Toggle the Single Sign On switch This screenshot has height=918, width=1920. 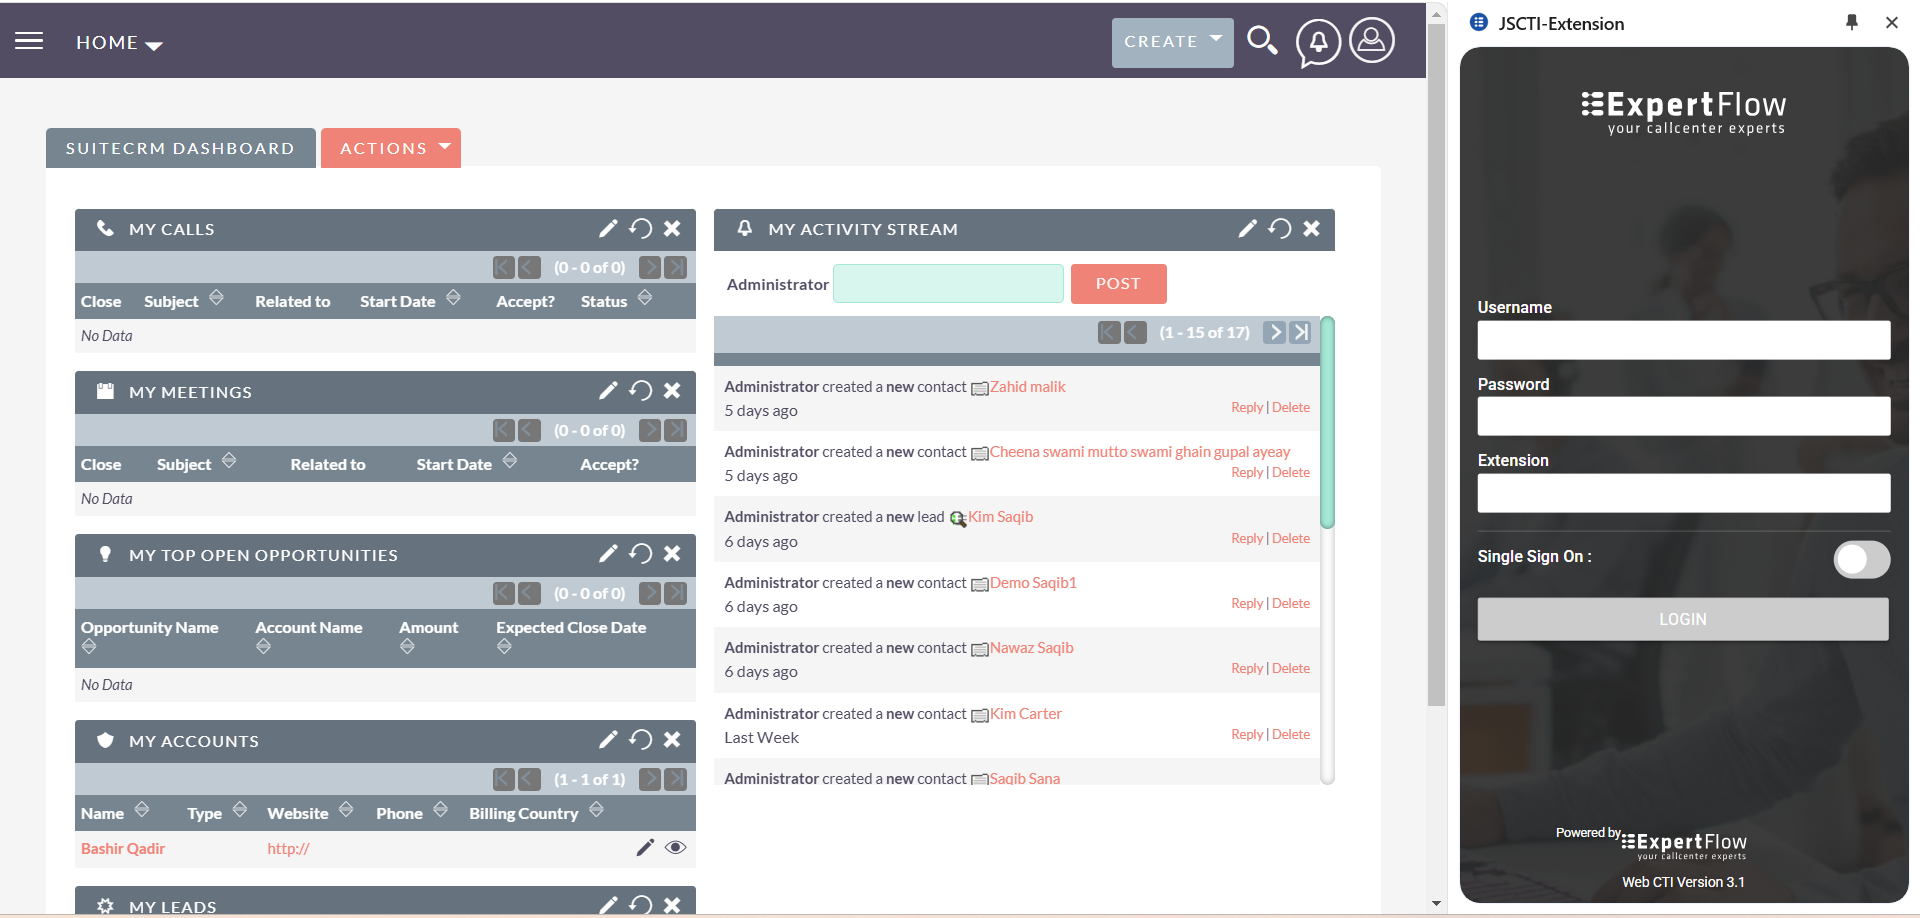(1861, 559)
